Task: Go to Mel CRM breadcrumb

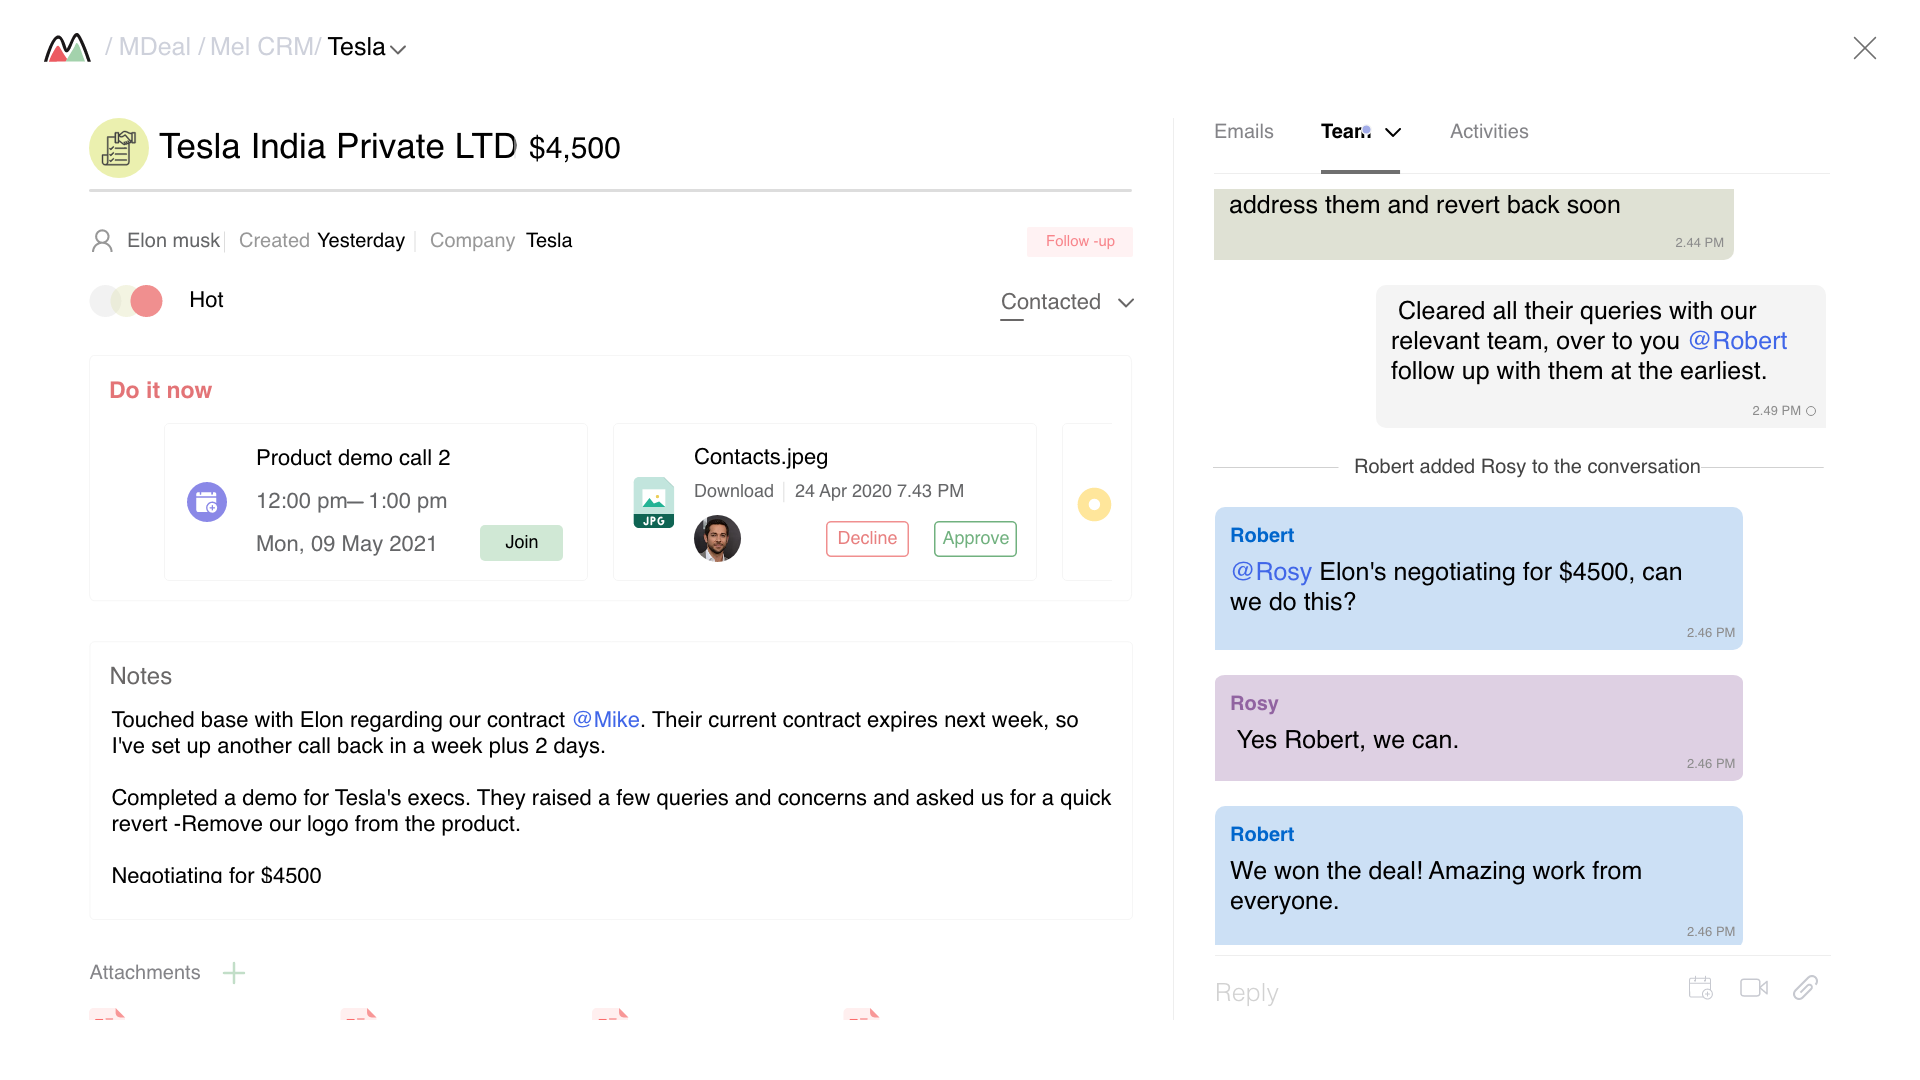Action: (263, 47)
